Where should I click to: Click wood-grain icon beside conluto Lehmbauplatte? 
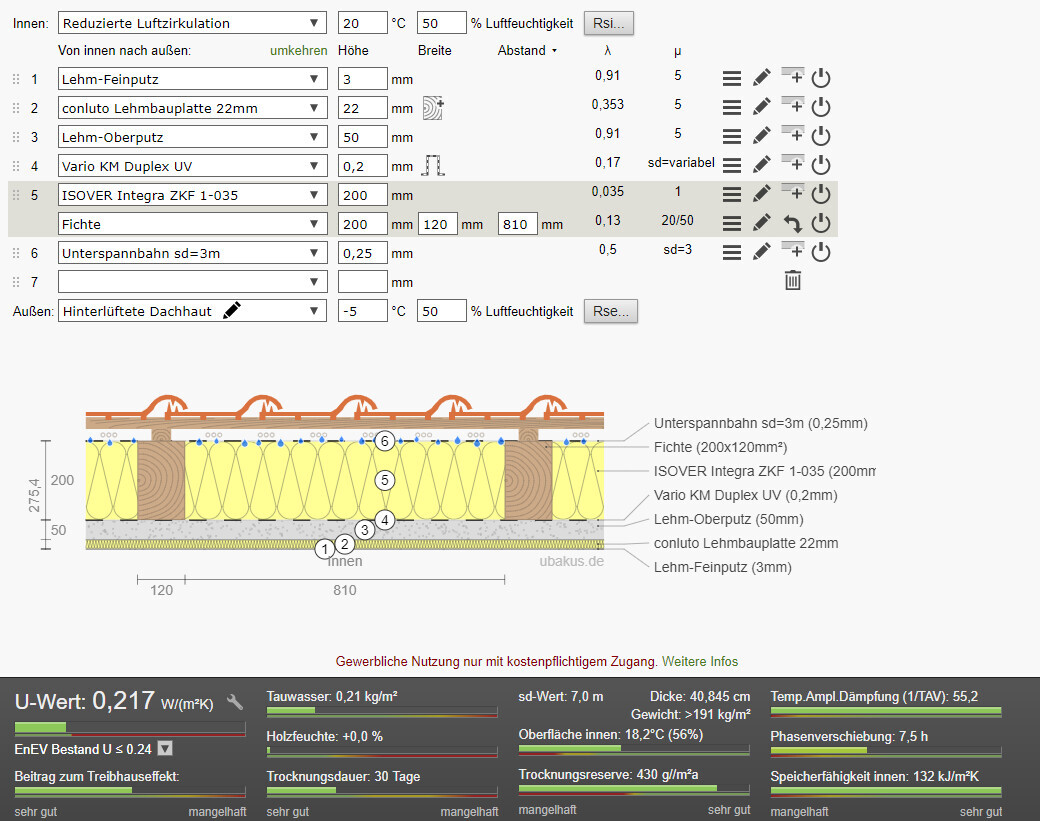pos(433,108)
